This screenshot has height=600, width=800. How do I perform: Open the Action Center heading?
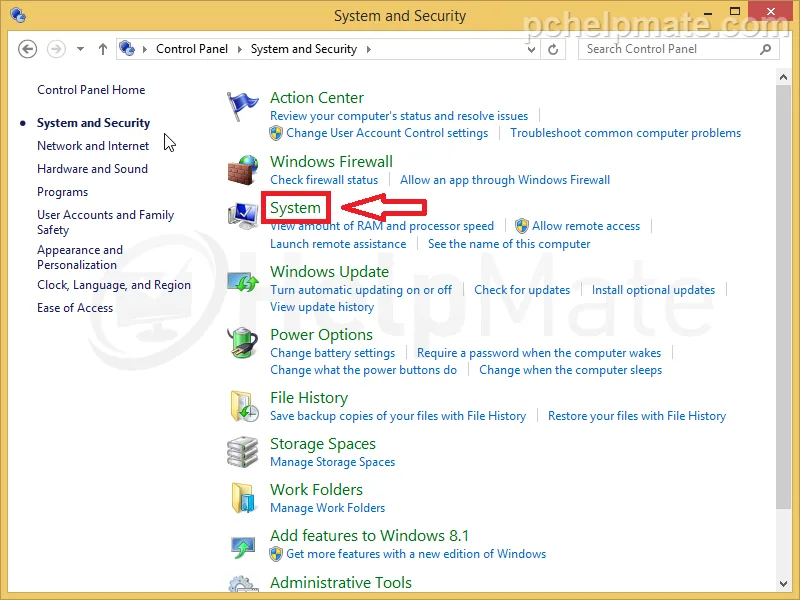point(317,97)
